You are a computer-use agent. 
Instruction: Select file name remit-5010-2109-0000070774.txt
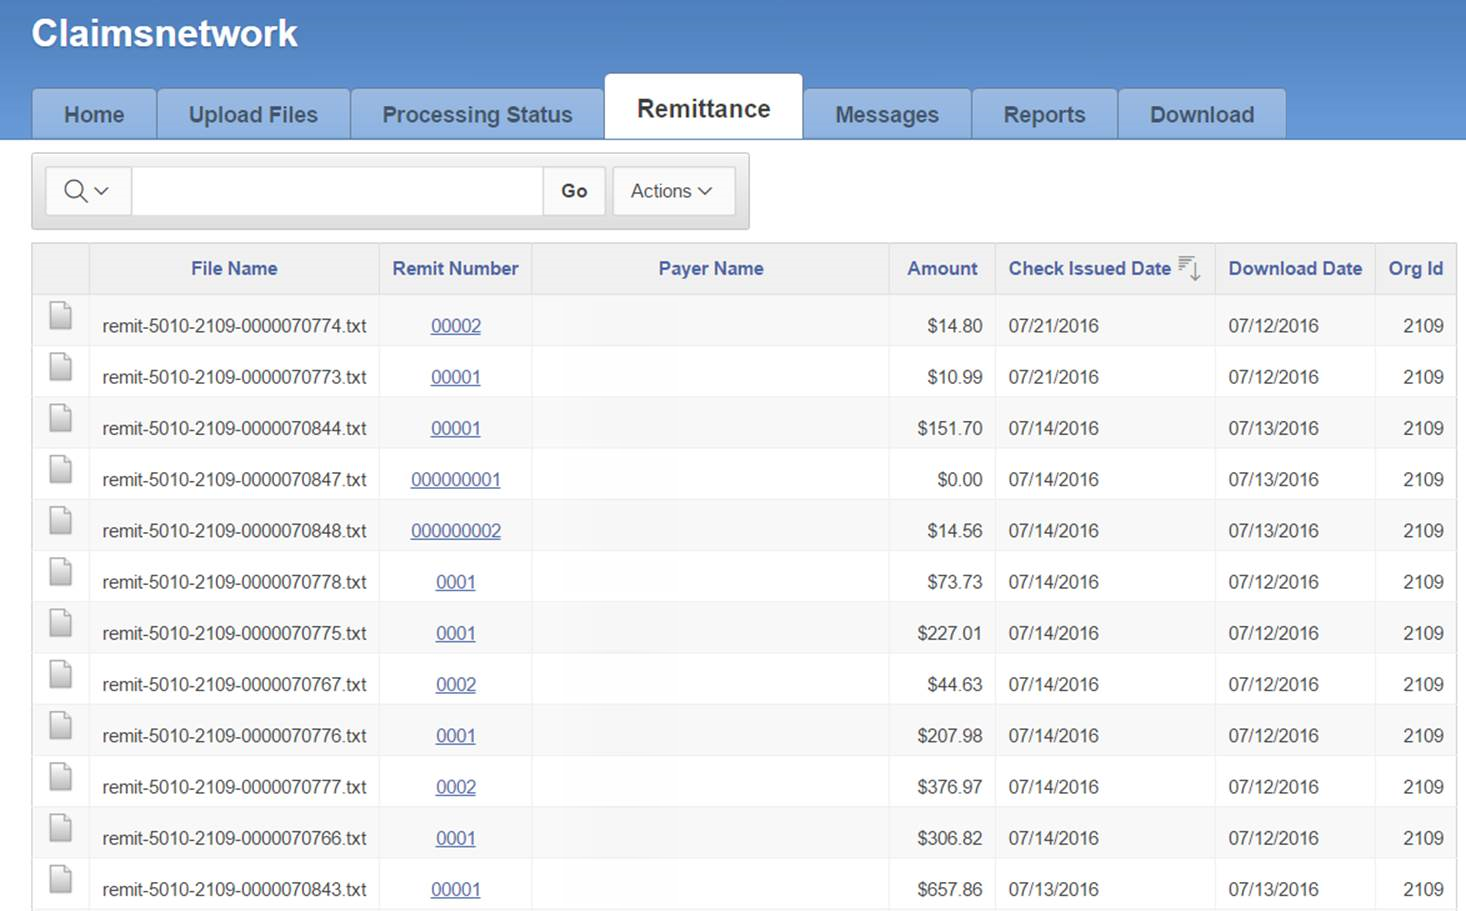pyautogui.click(x=234, y=325)
